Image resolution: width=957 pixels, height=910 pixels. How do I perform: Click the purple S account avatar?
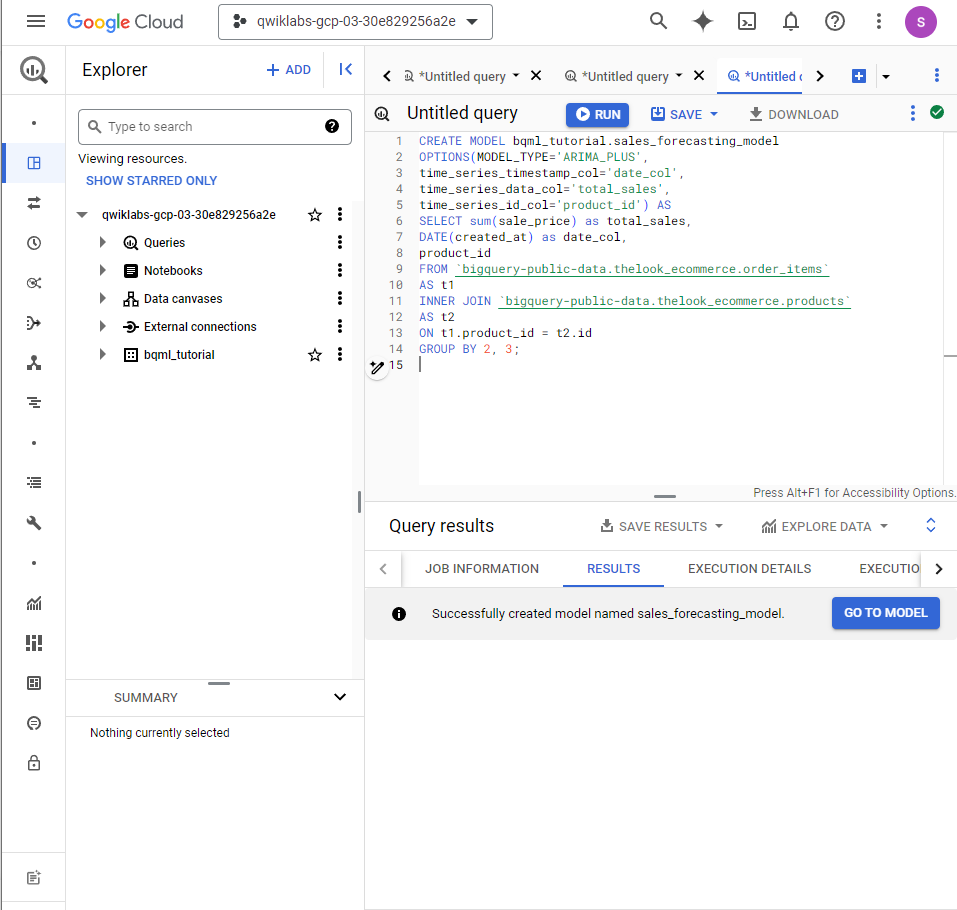[920, 22]
